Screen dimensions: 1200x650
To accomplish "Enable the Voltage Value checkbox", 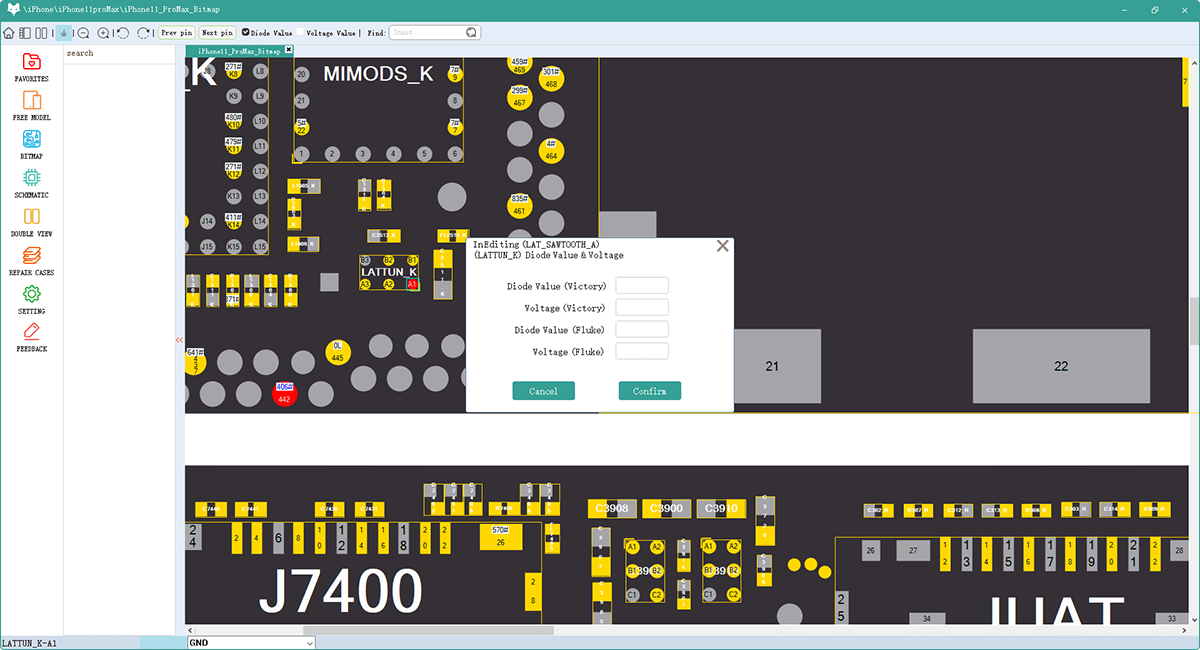I will [x=302, y=32].
